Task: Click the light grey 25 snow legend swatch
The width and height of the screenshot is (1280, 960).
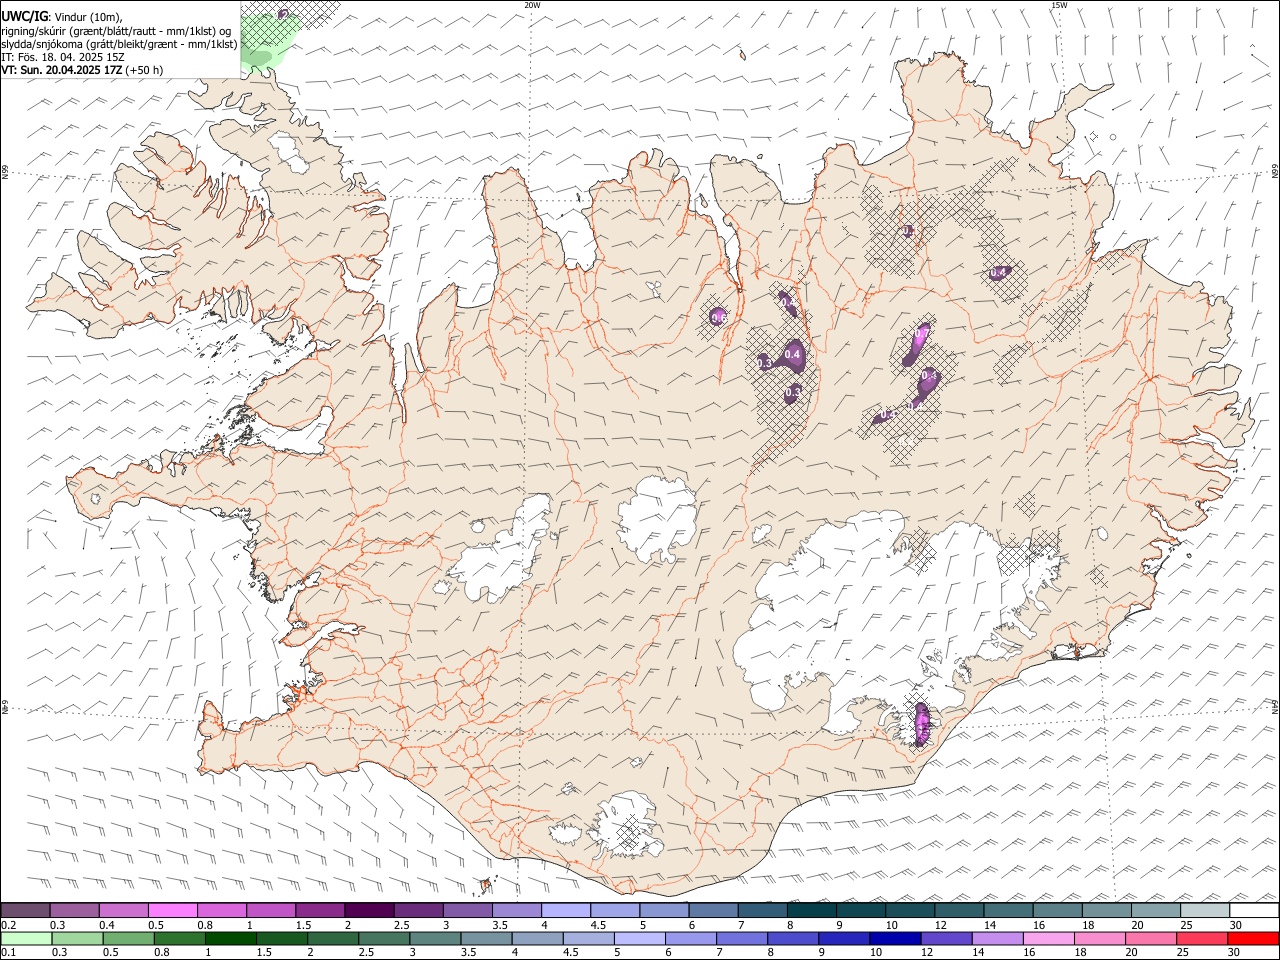Action: [x=1205, y=911]
